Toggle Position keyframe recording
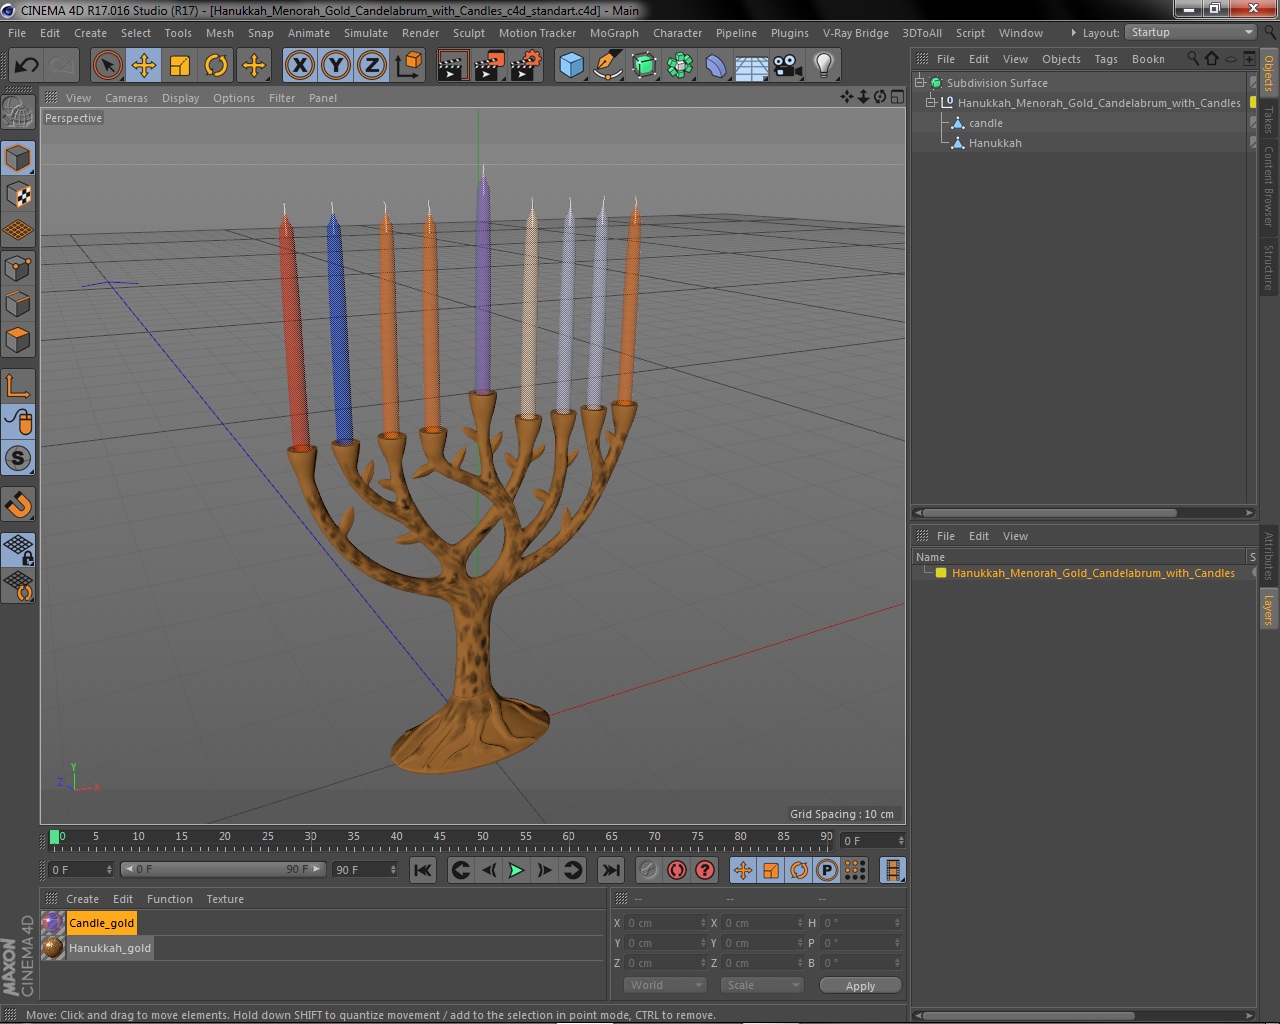Image resolution: width=1280 pixels, height=1024 pixels. (743, 870)
